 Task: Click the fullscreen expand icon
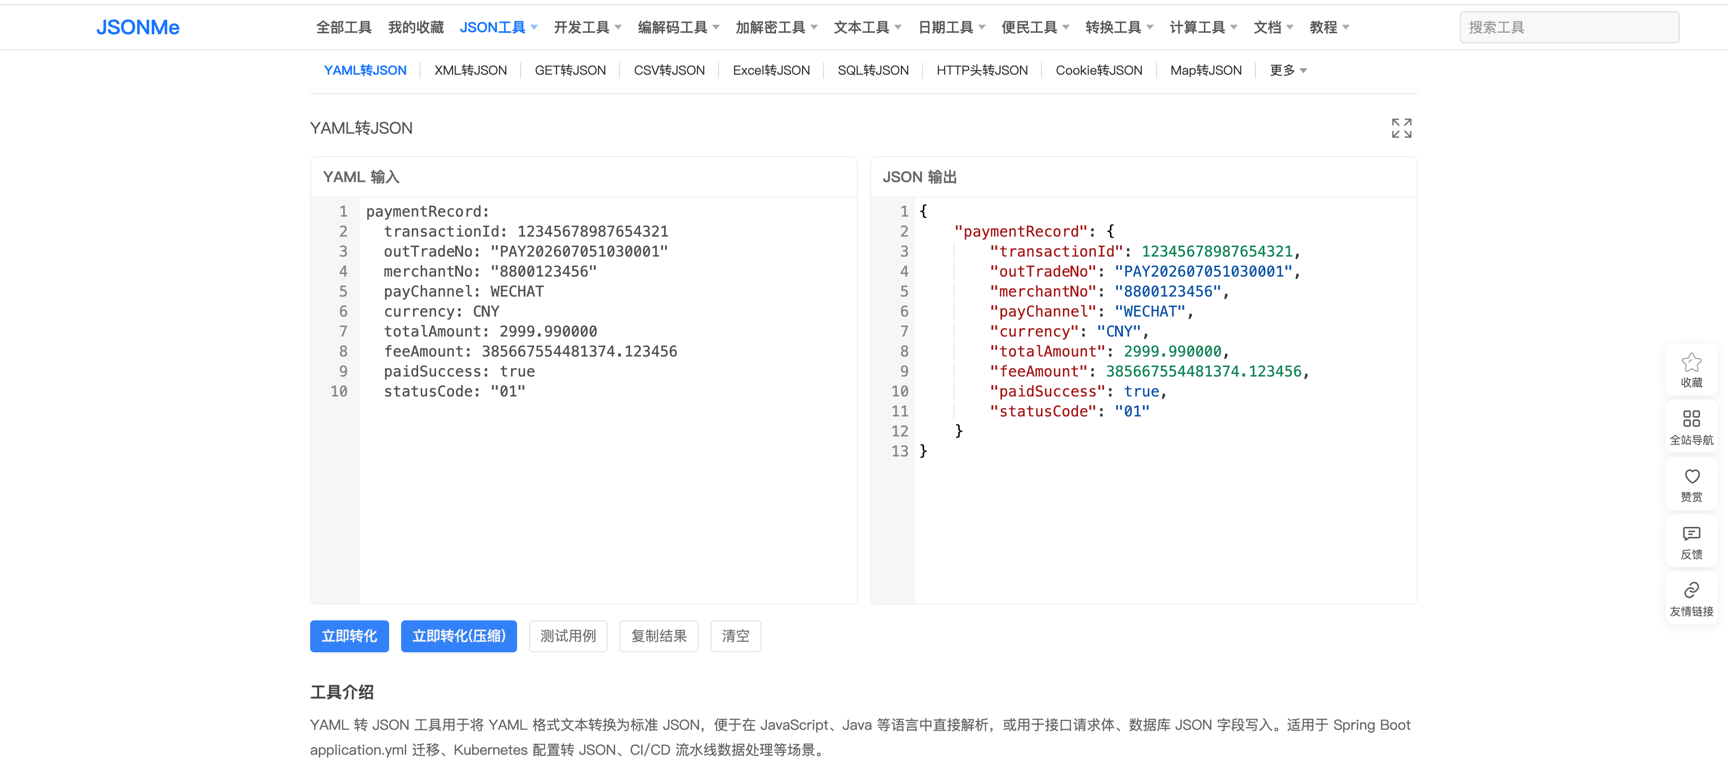(1401, 128)
